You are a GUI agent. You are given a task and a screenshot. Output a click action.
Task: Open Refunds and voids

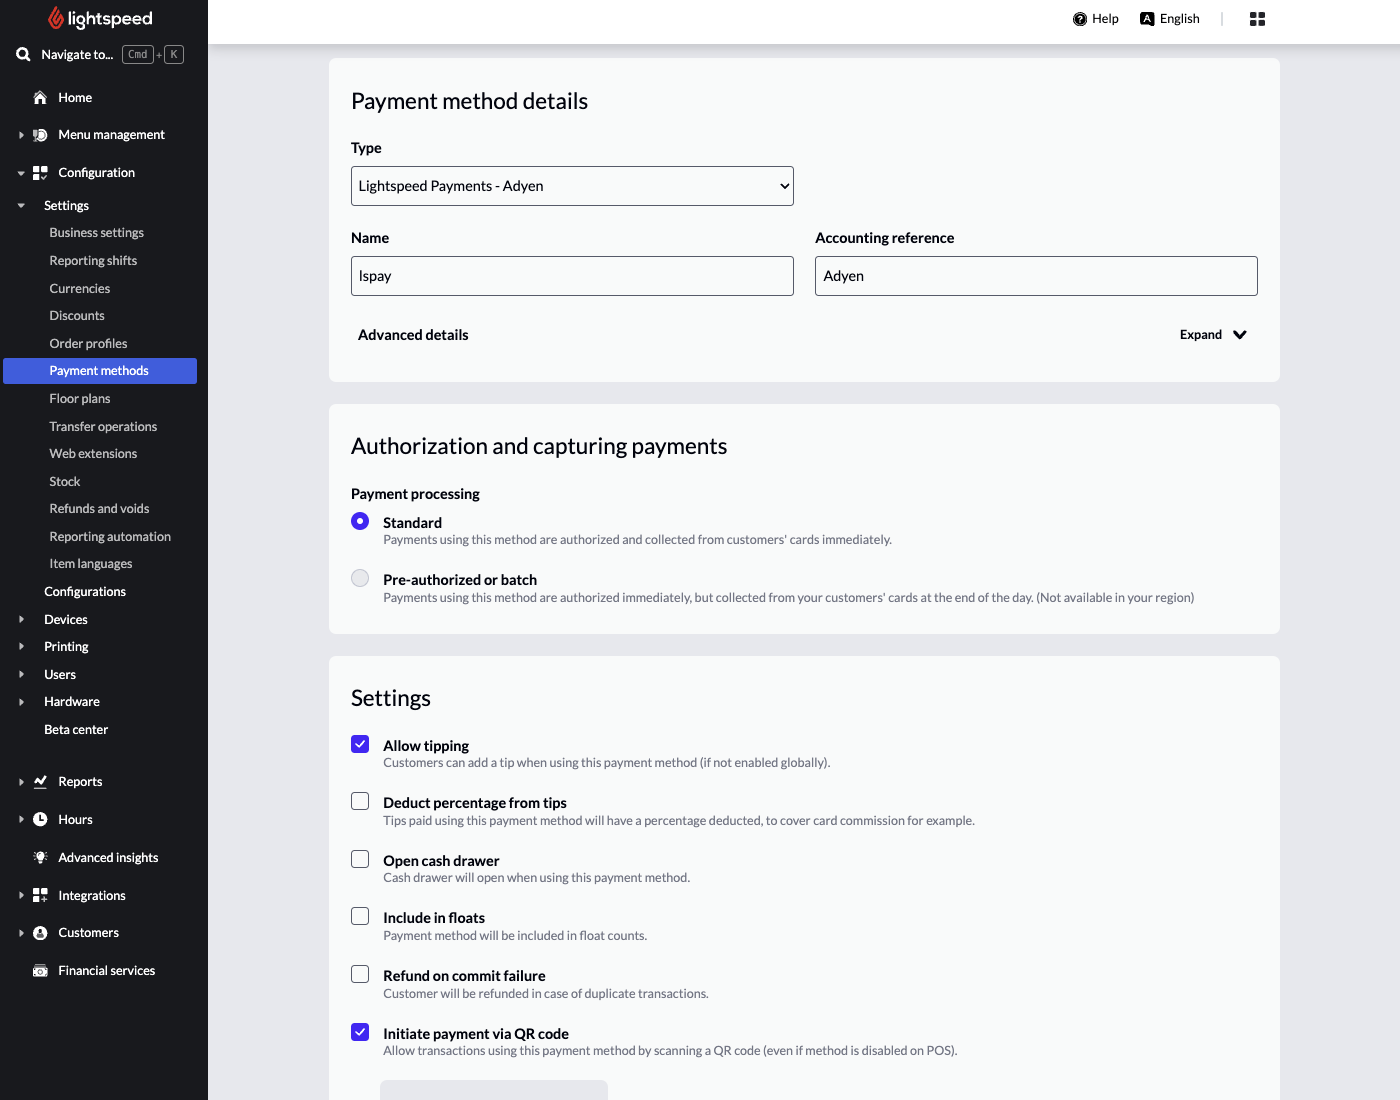99,509
